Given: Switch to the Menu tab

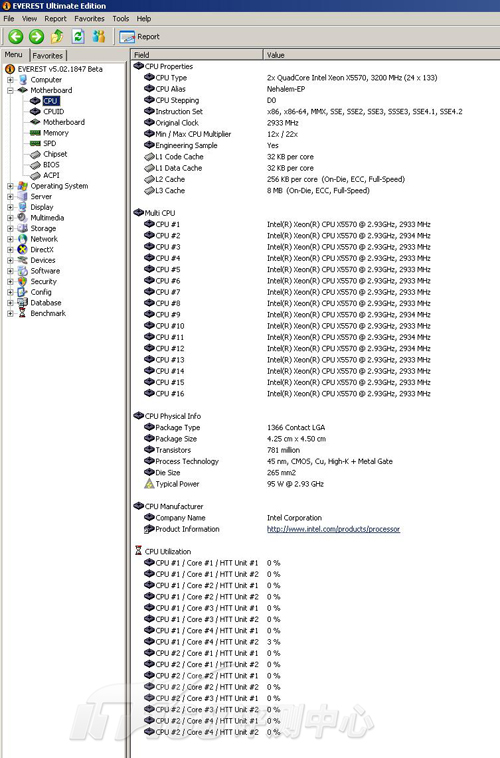Looking at the screenshot, I should point(14,55).
